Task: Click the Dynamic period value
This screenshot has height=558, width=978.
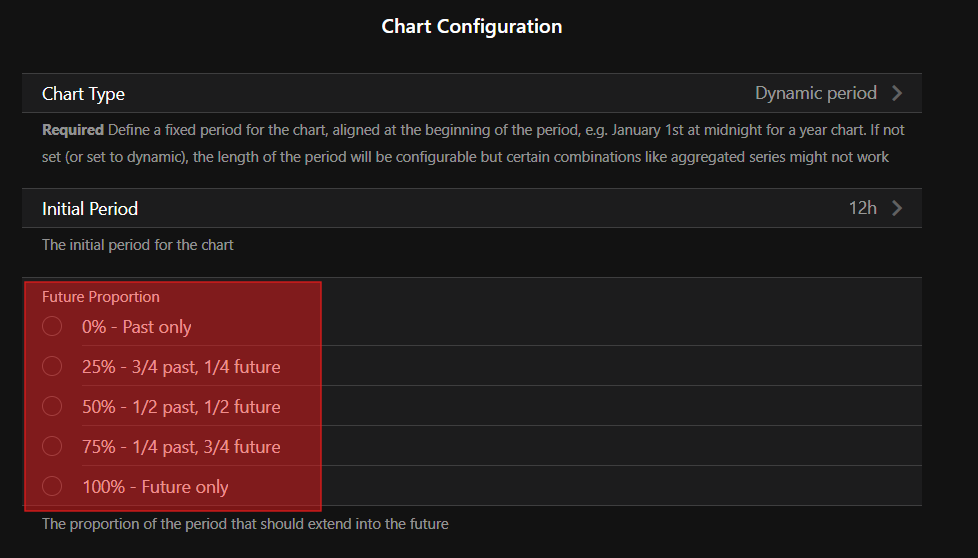Action: coord(815,93)
